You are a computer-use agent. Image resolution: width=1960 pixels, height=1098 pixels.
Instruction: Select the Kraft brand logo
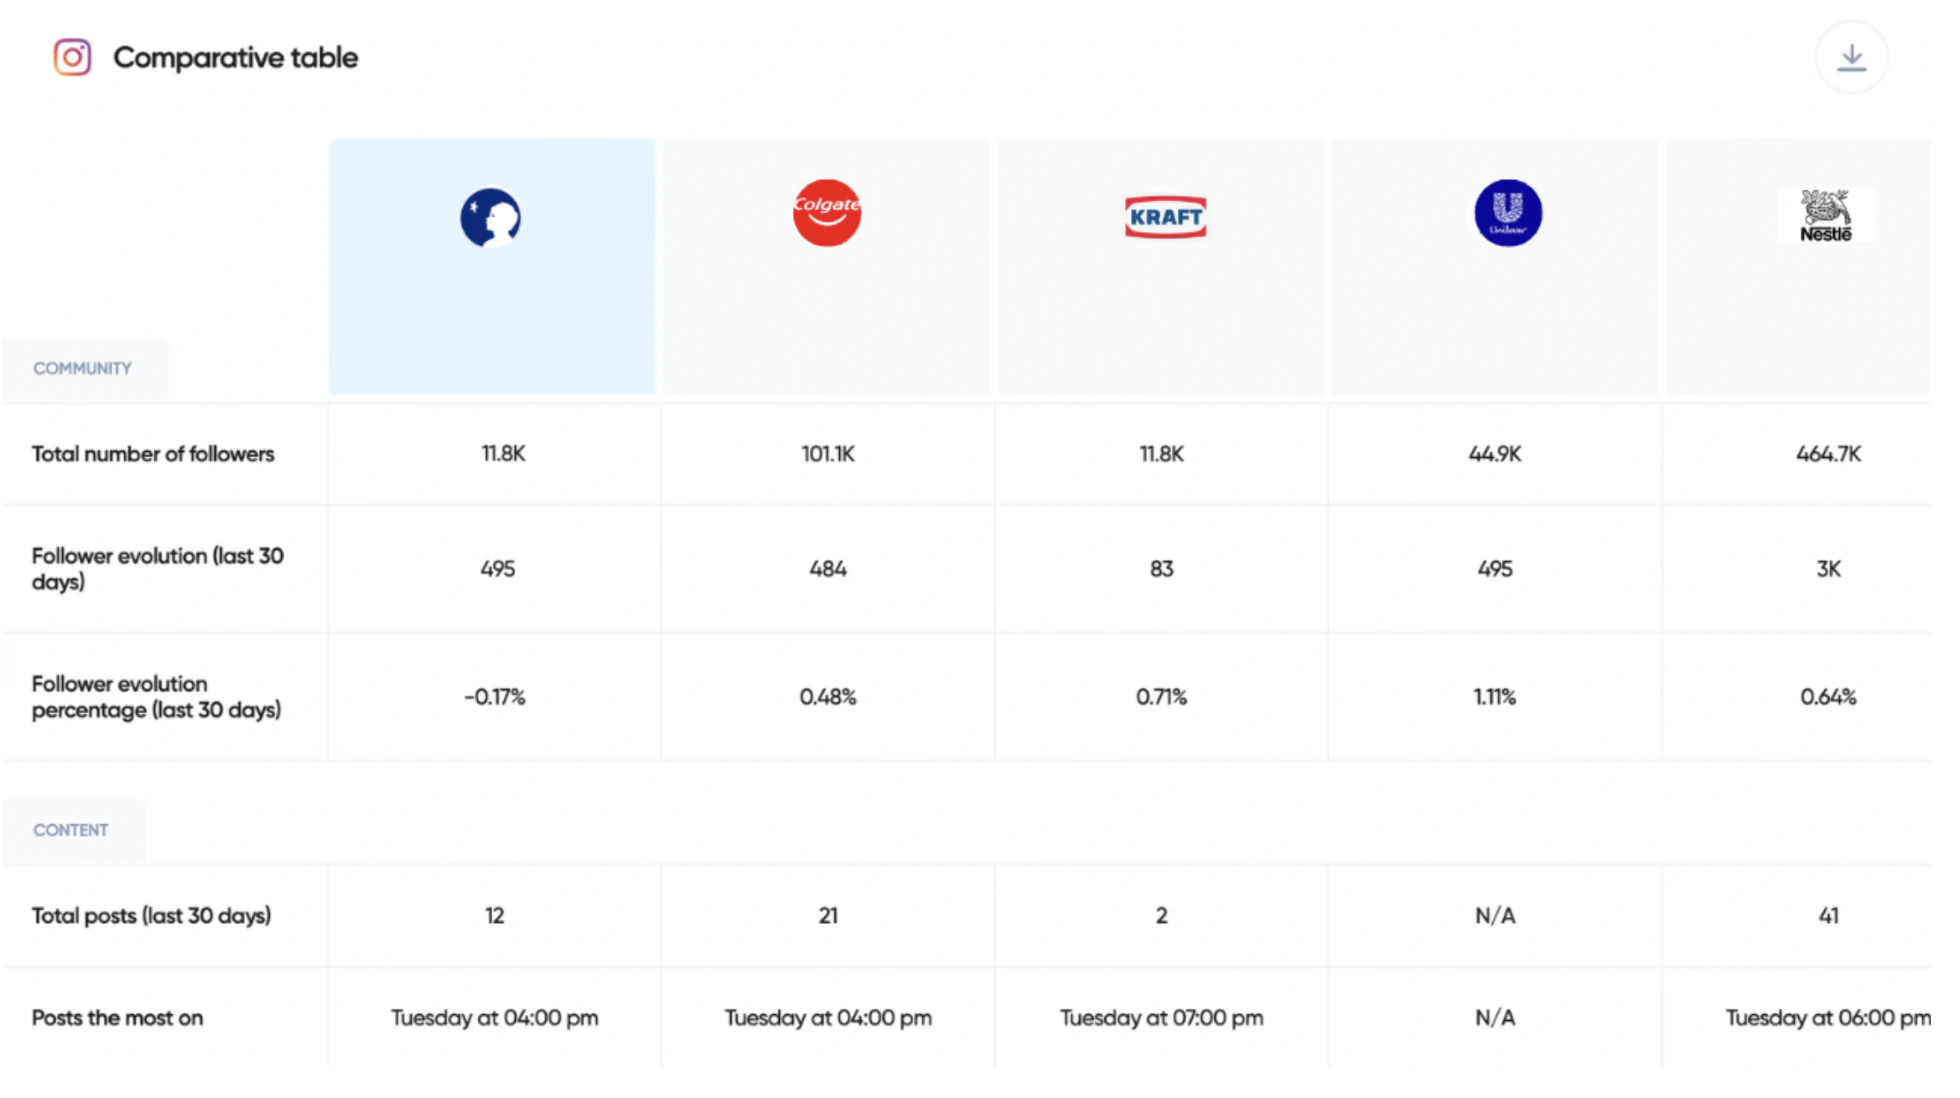coord(1165,217)
